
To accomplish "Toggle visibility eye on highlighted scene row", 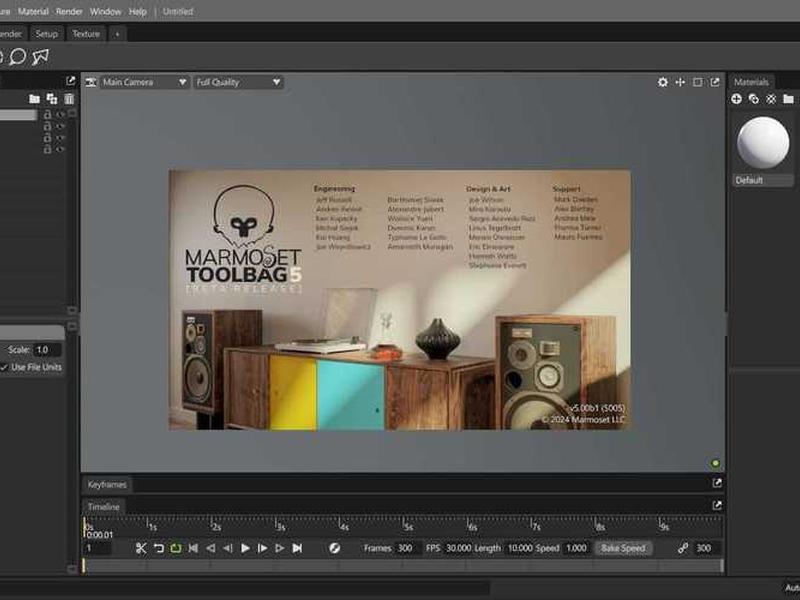I will point(61,114).
